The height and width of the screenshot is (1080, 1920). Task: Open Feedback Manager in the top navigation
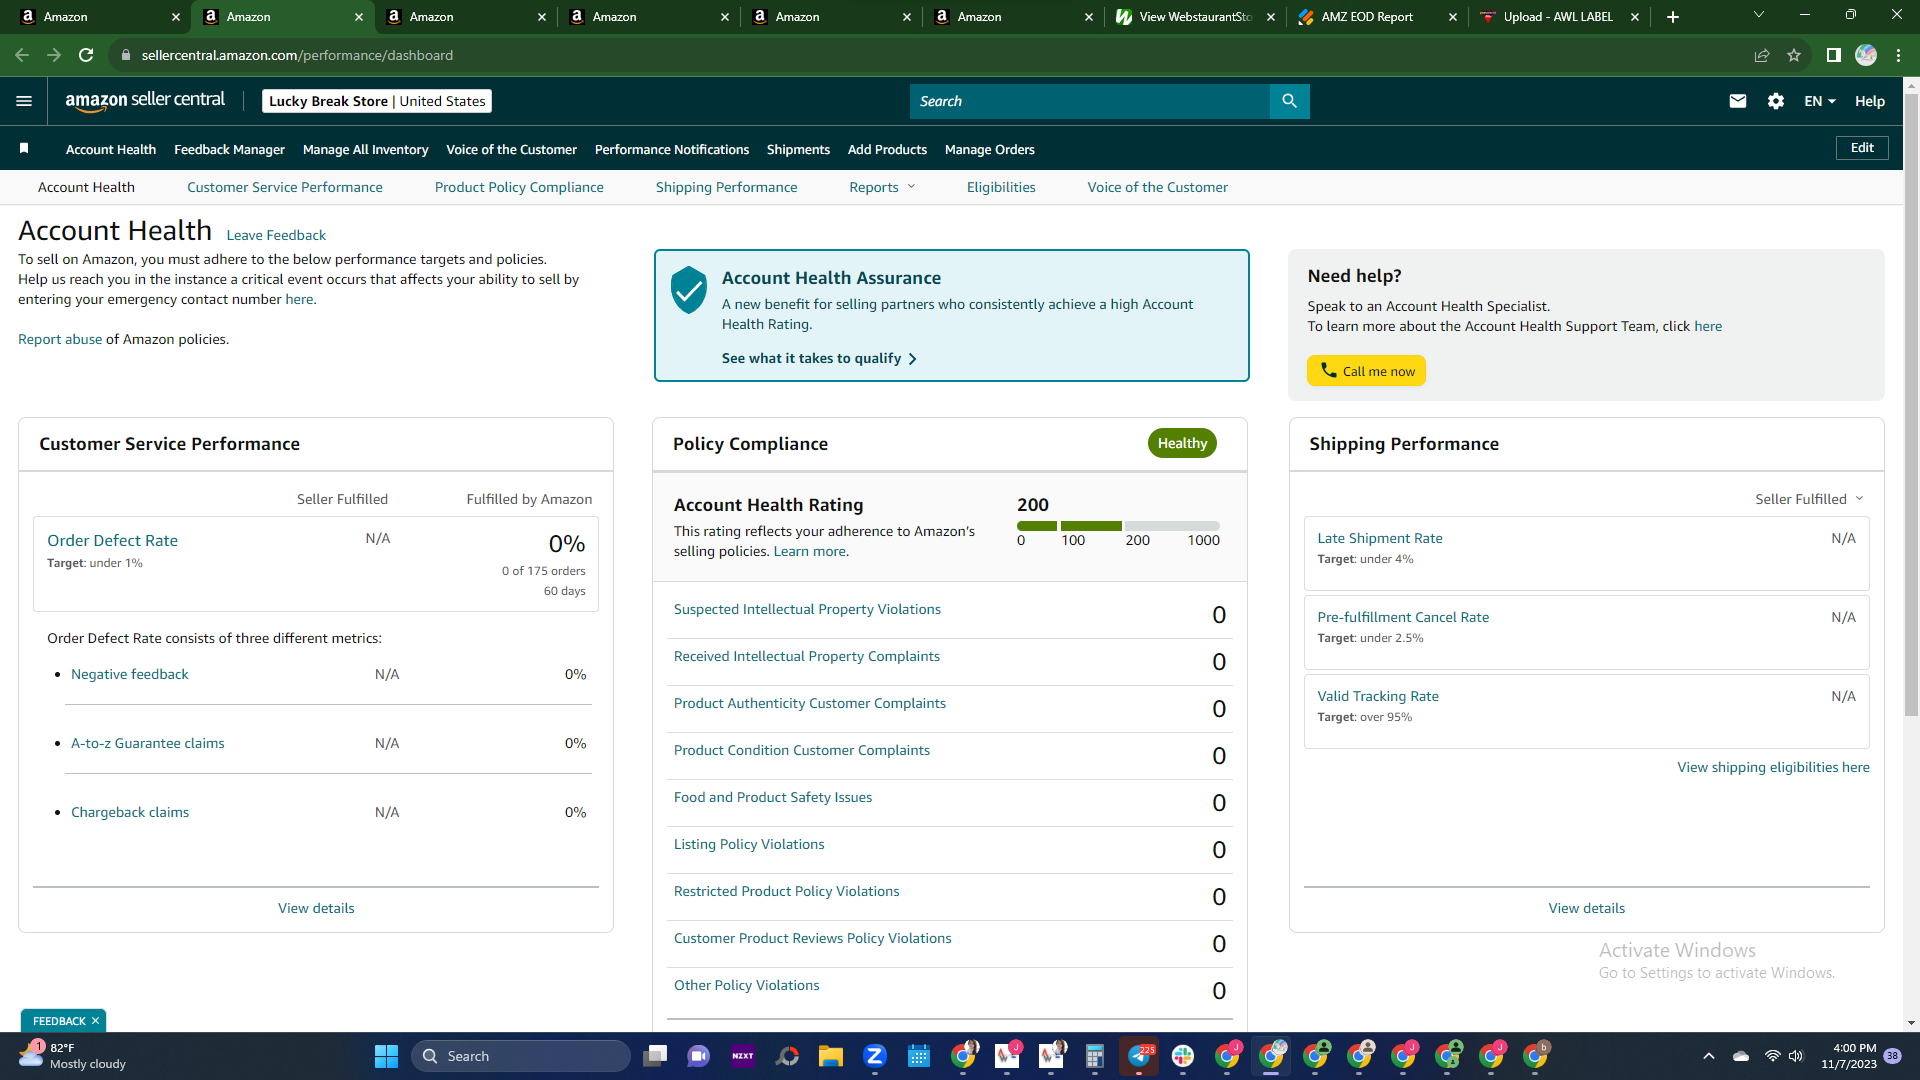coord(229,149)
